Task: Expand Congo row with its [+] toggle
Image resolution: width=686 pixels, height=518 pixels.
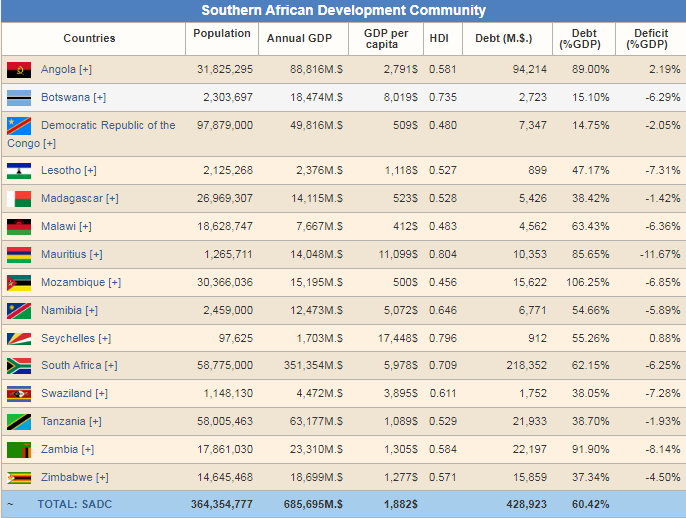Action: (49, 144)
